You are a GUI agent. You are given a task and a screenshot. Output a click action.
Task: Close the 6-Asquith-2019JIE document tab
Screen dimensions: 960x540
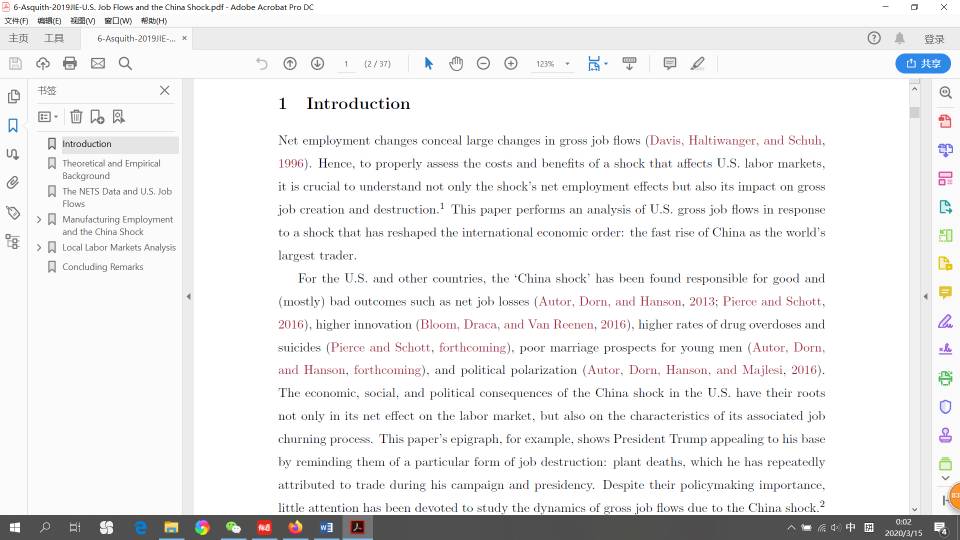[x=184, y=38]
